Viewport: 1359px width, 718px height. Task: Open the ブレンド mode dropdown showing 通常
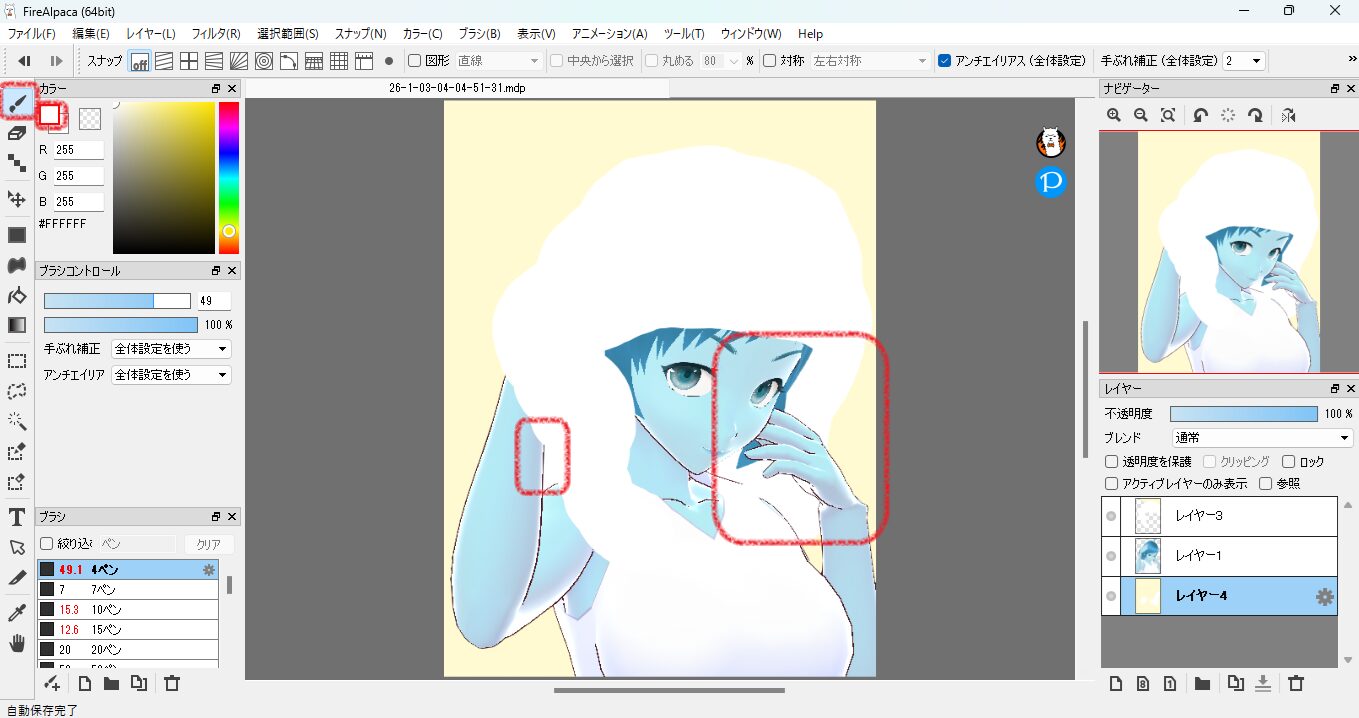(1262, 438)
